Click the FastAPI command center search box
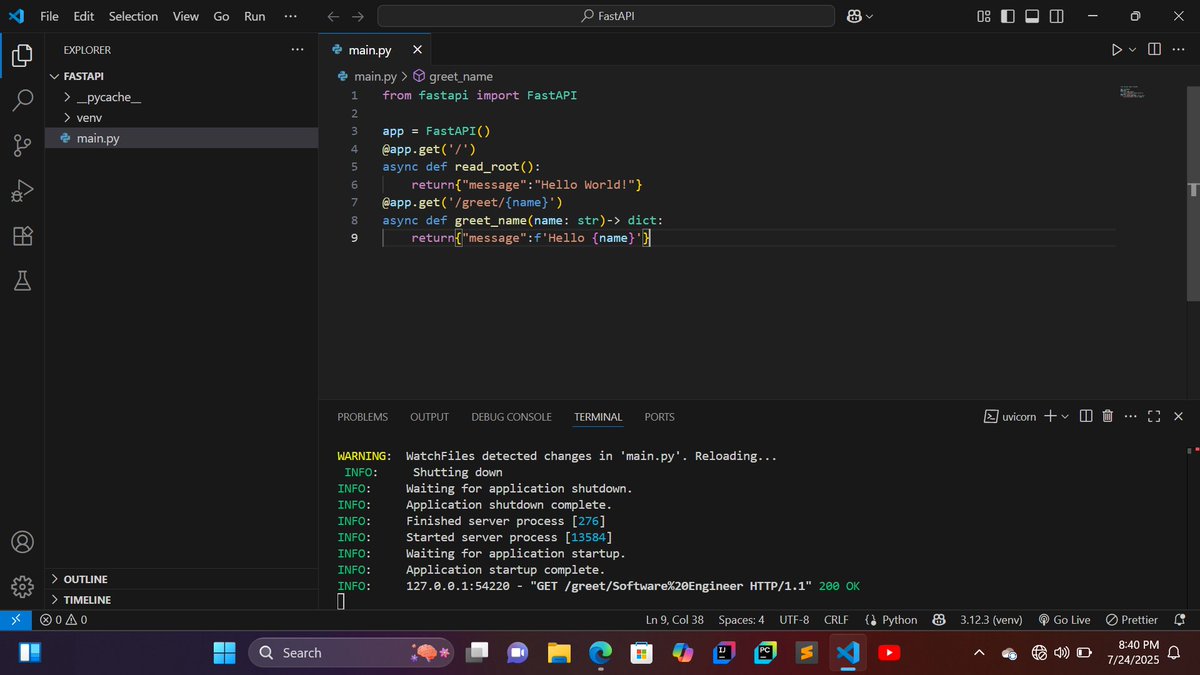Image resolution: width=1200 pixels, height=675 pixels. click(606, 16)
